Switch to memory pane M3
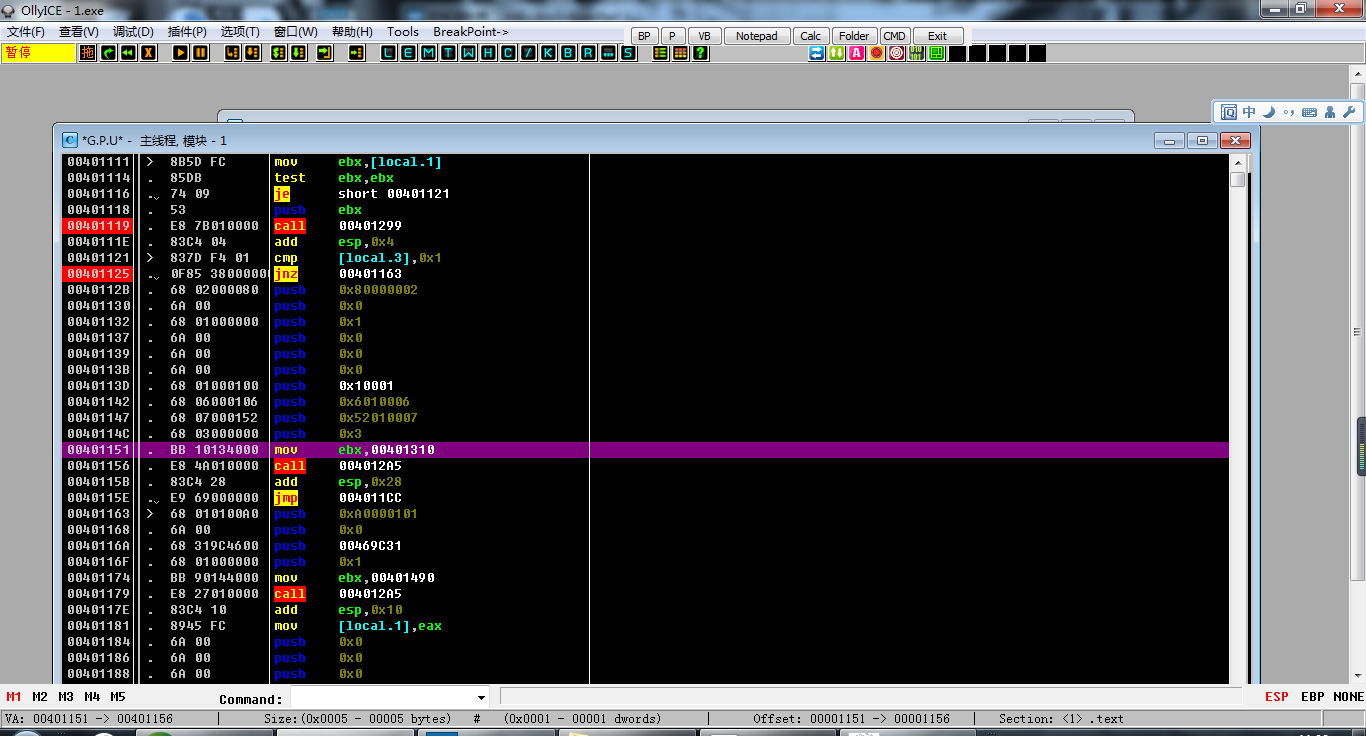1366x736 pixels. [66, 697]
